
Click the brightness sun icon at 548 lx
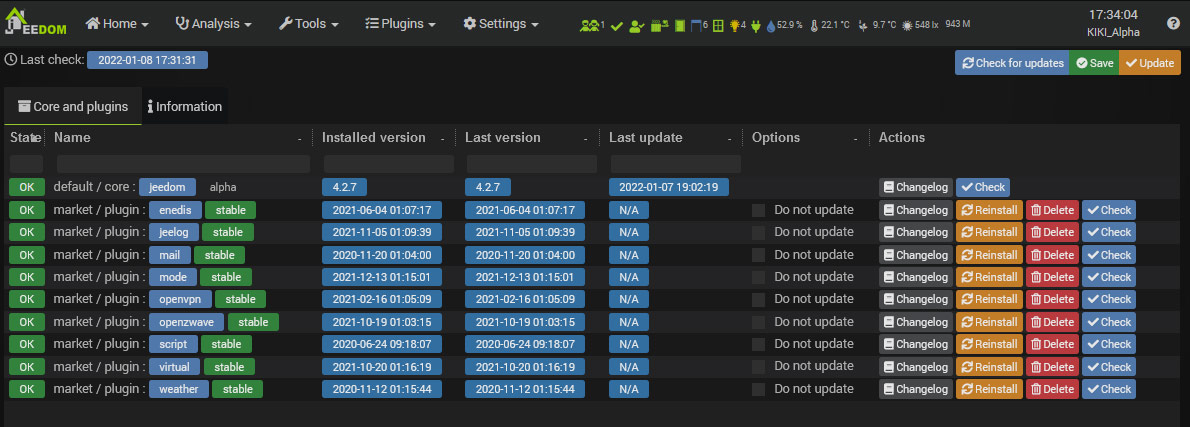(x=907, y=25)
